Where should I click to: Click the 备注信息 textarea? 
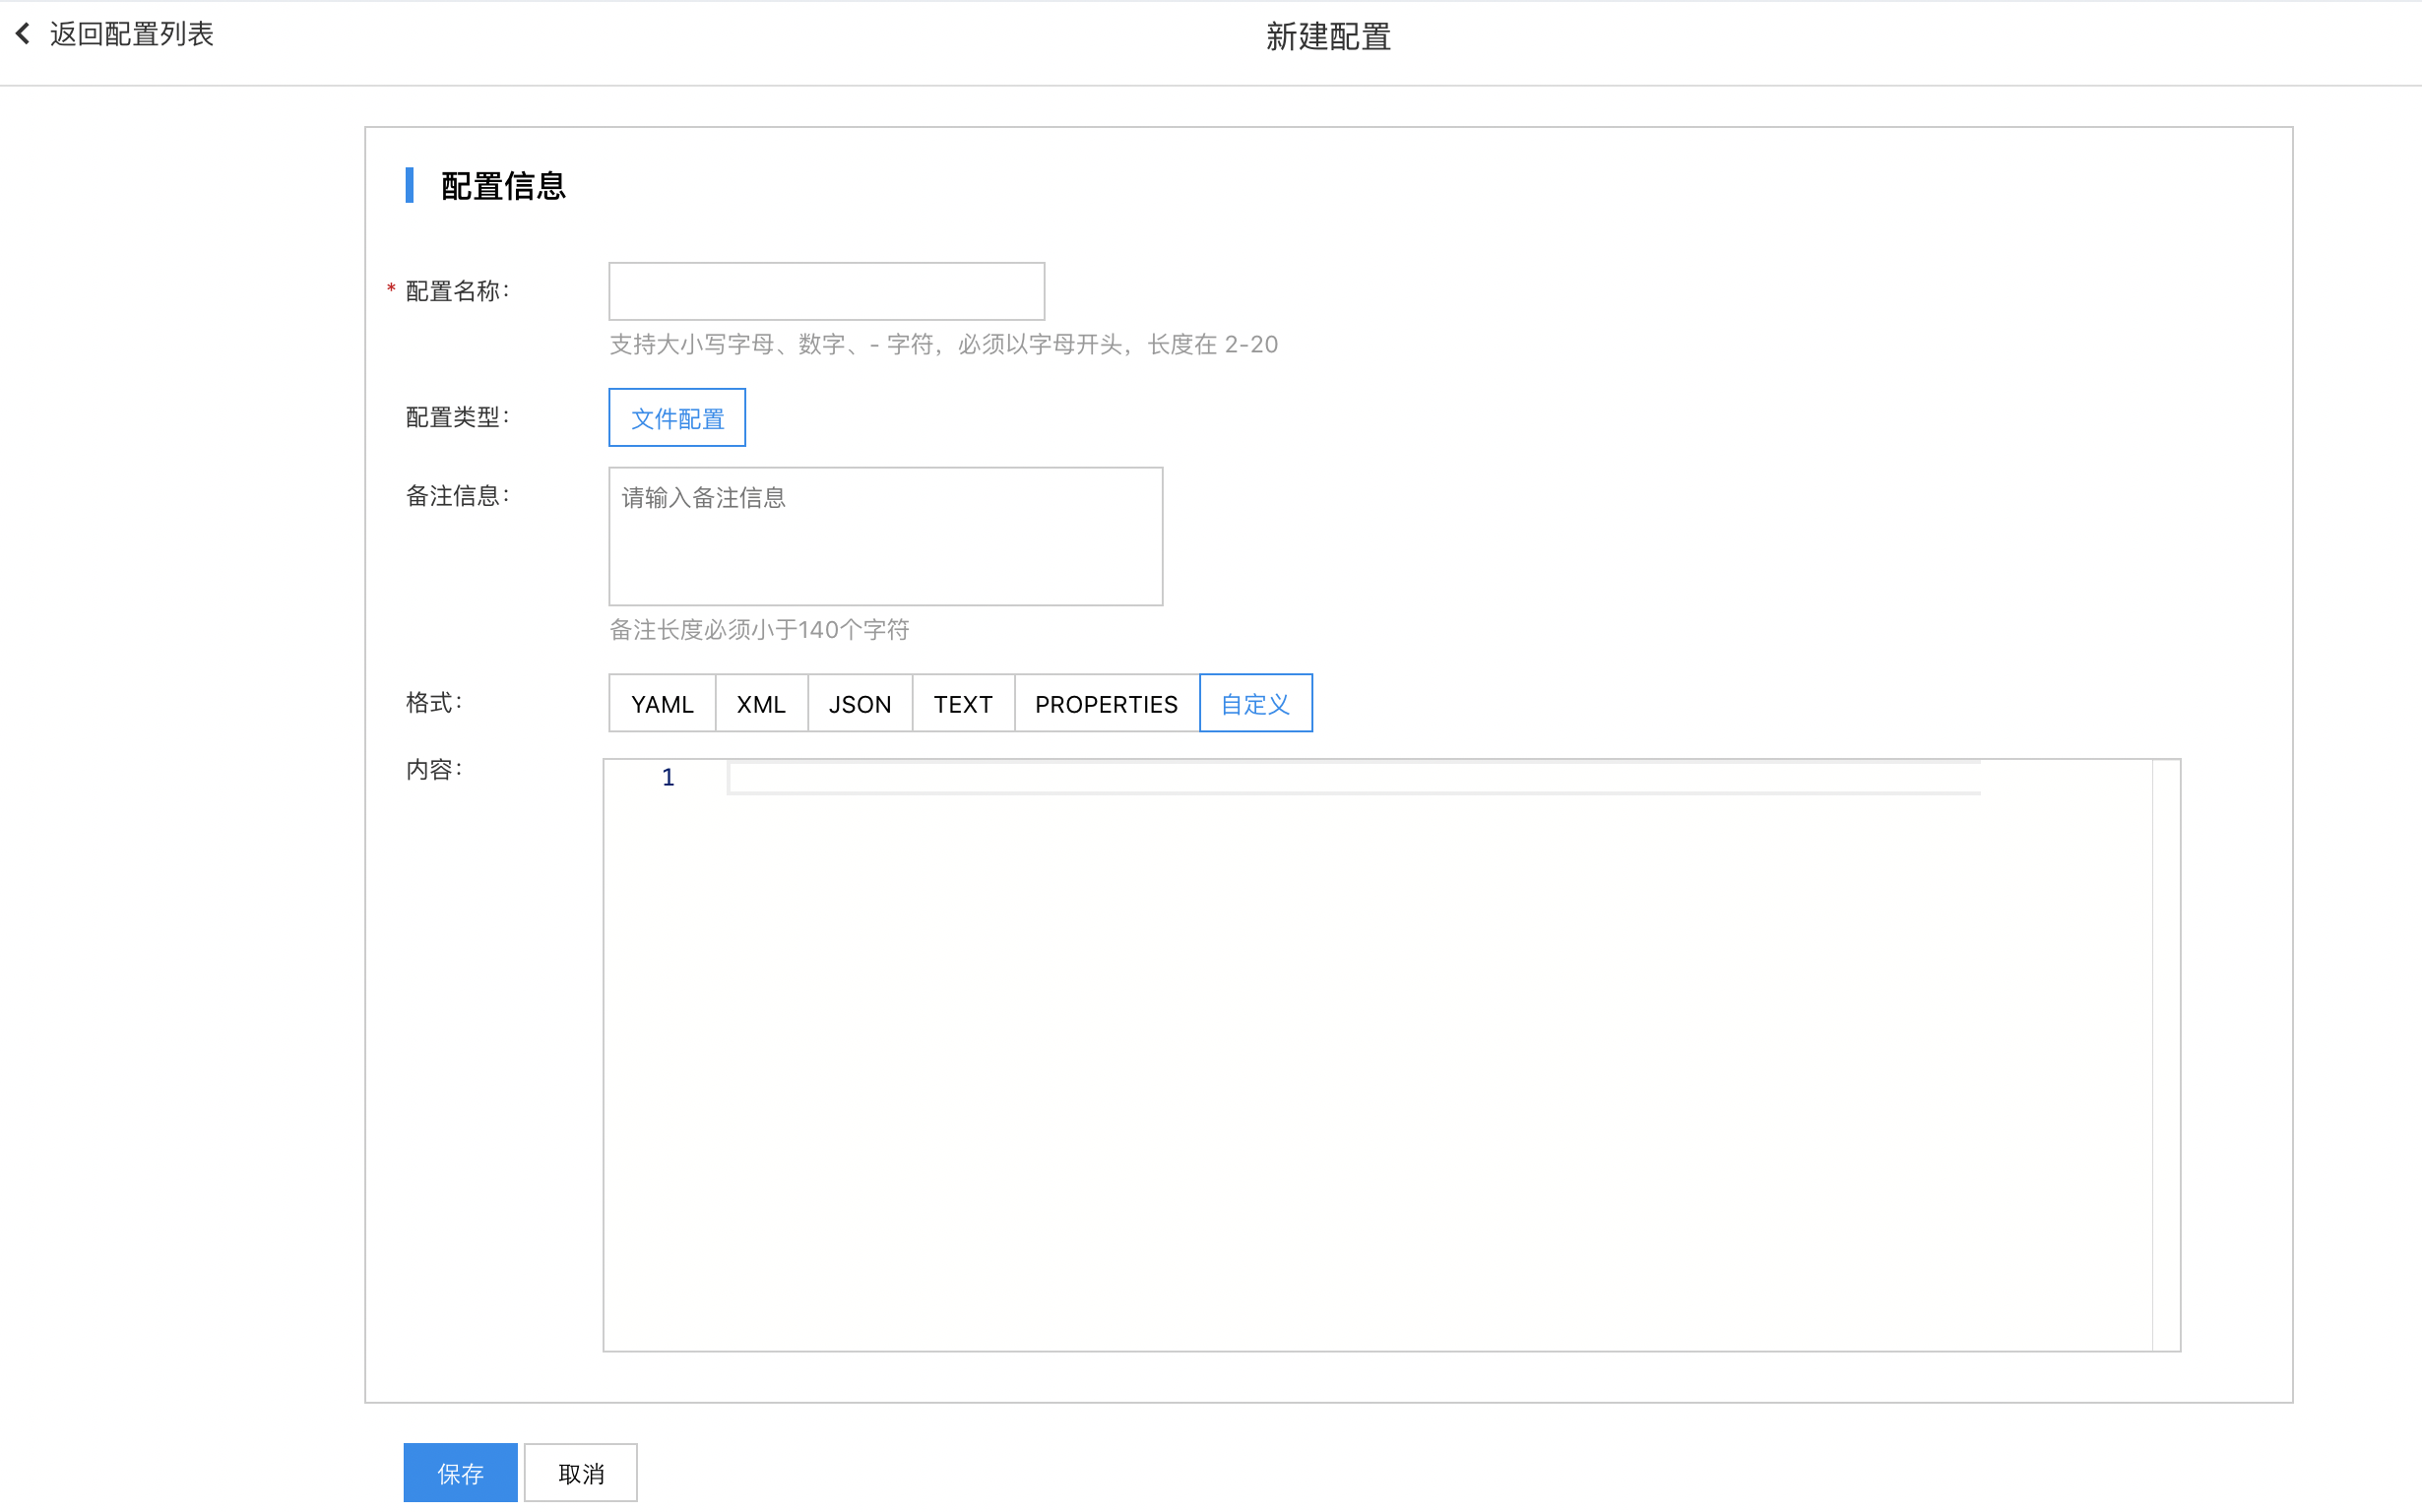point(885,536)
